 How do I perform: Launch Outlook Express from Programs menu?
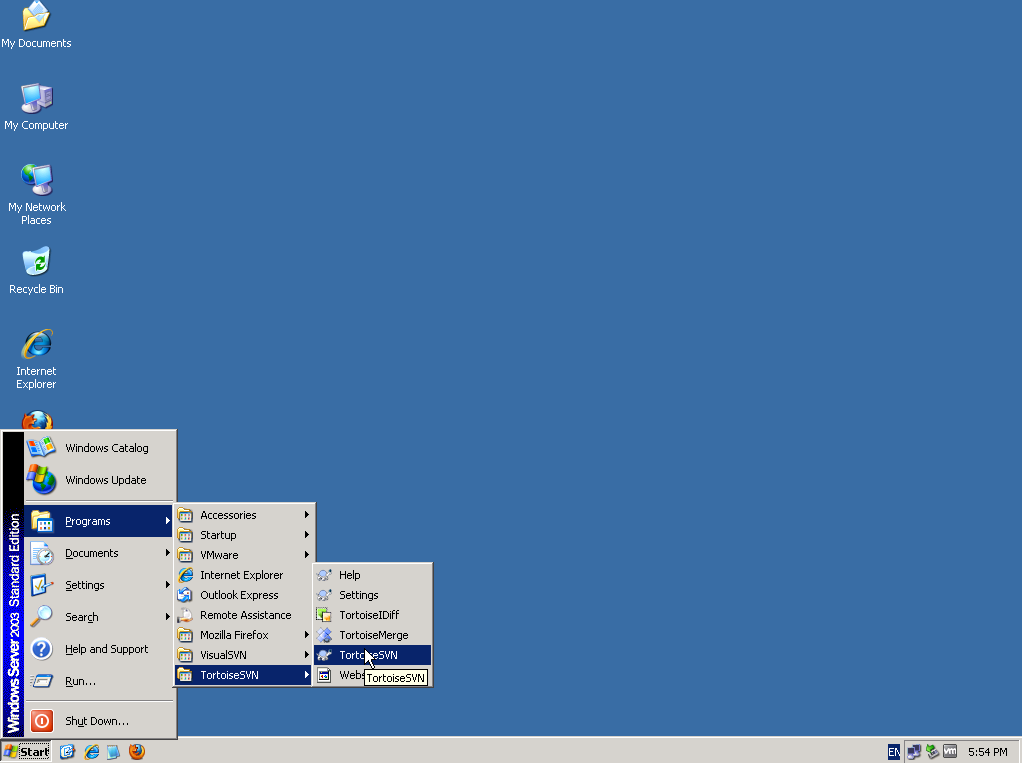(x=244, y=595)
